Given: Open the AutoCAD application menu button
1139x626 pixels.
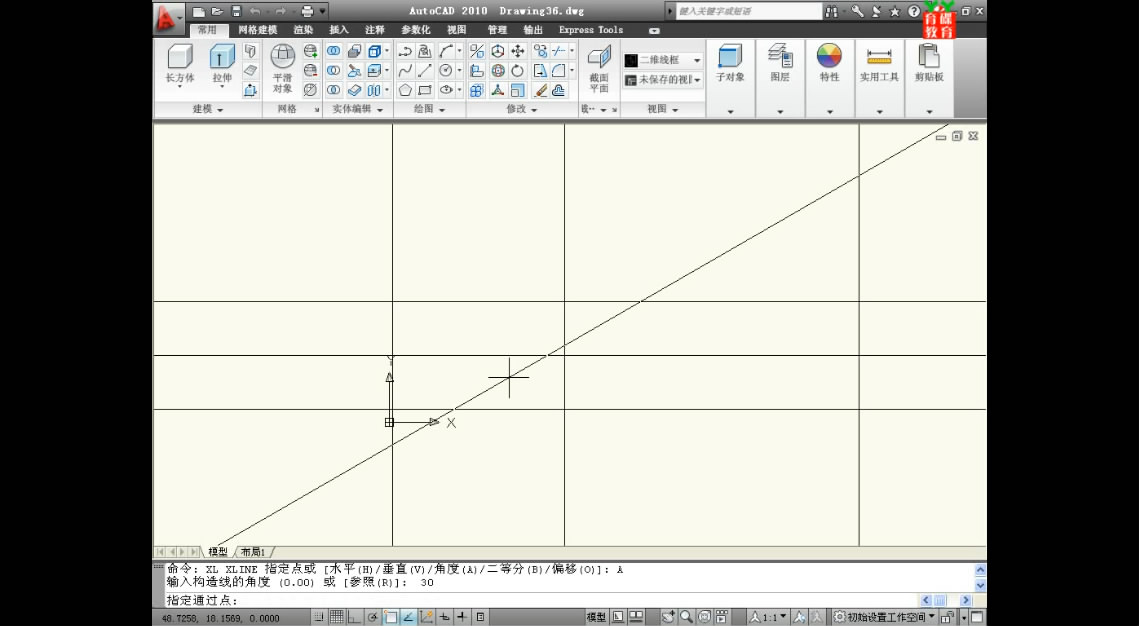Looking at the screenshot, I should (x=168, y=17).
